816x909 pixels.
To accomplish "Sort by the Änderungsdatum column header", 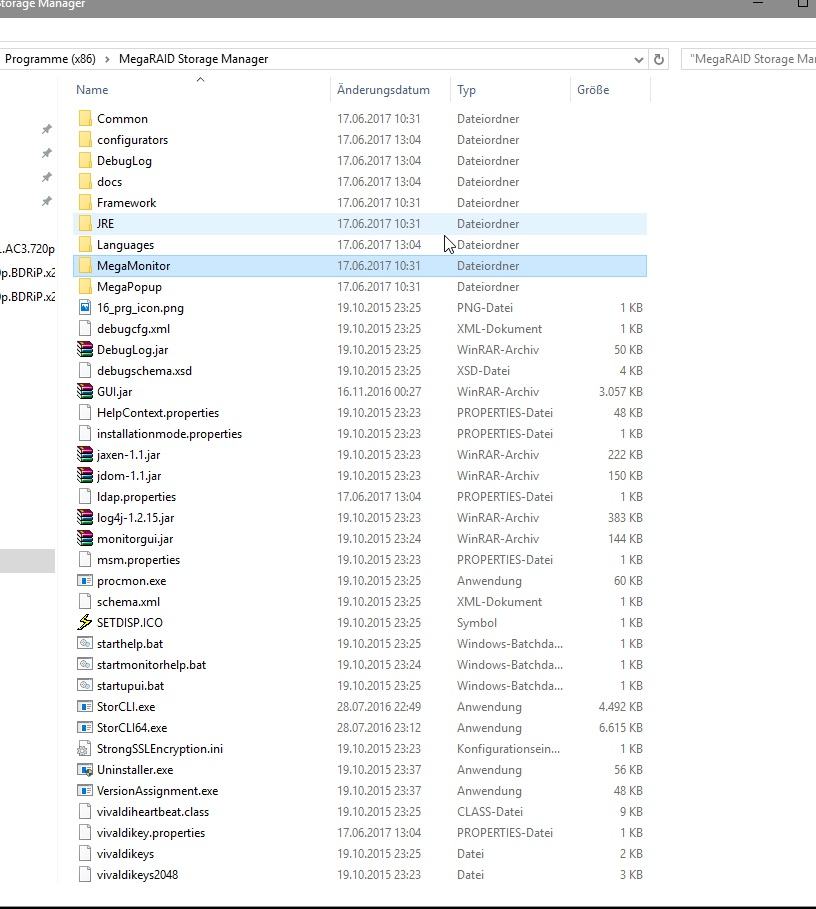I will [x=390, y=90].
